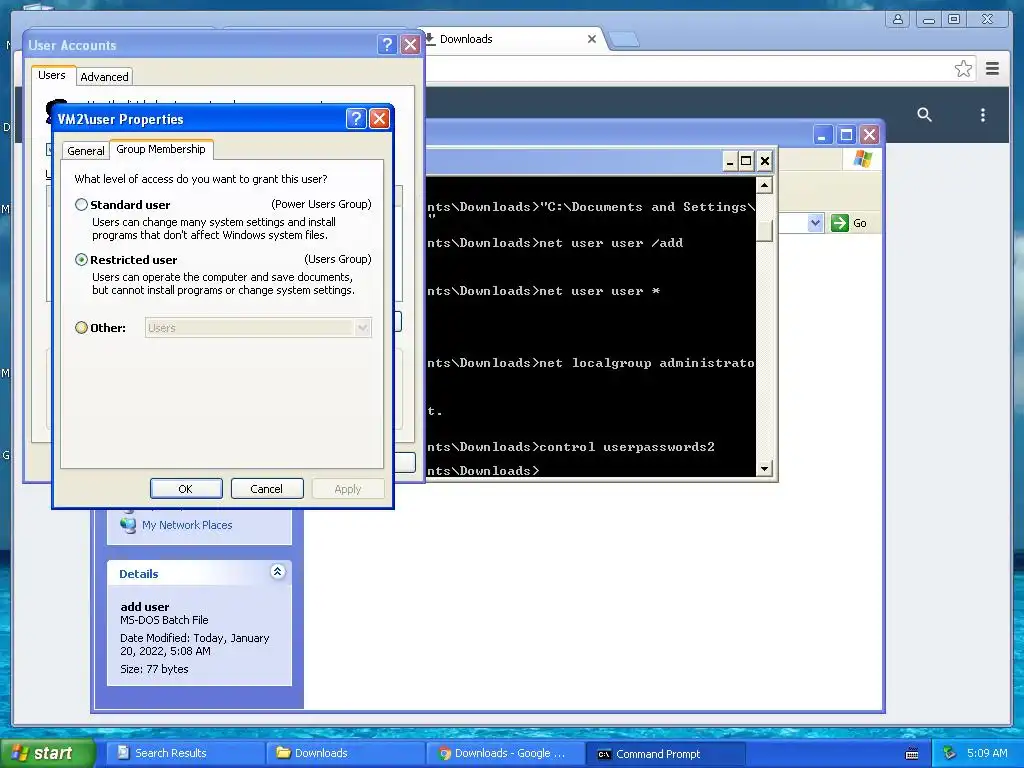This screenshot has height=768, width=1024.
Task: Switch to the General tab in user Properties
Action: pos(86,151)
